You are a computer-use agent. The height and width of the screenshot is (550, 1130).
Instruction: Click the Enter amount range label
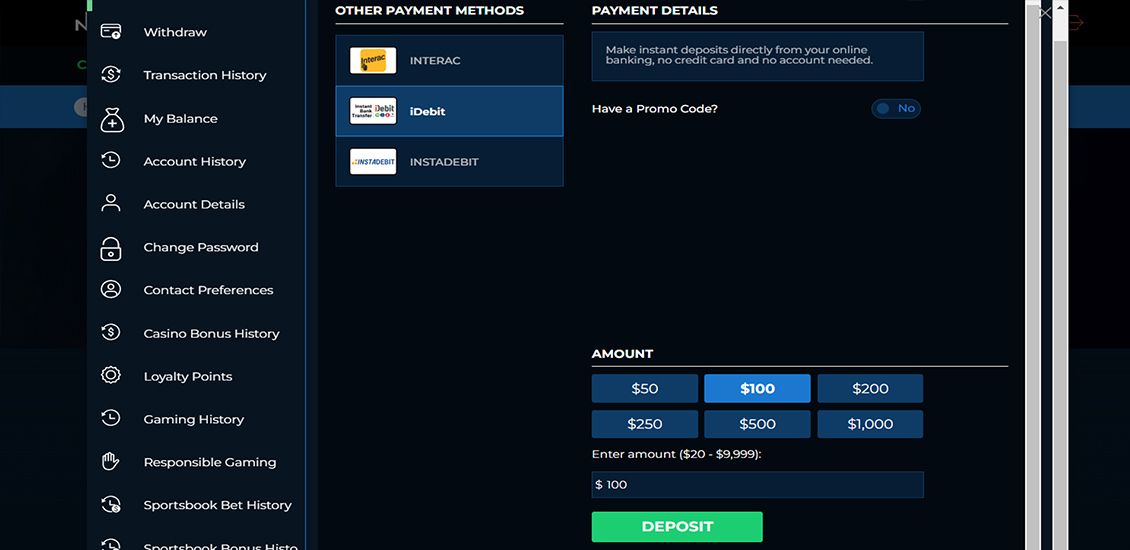[676, 454]
